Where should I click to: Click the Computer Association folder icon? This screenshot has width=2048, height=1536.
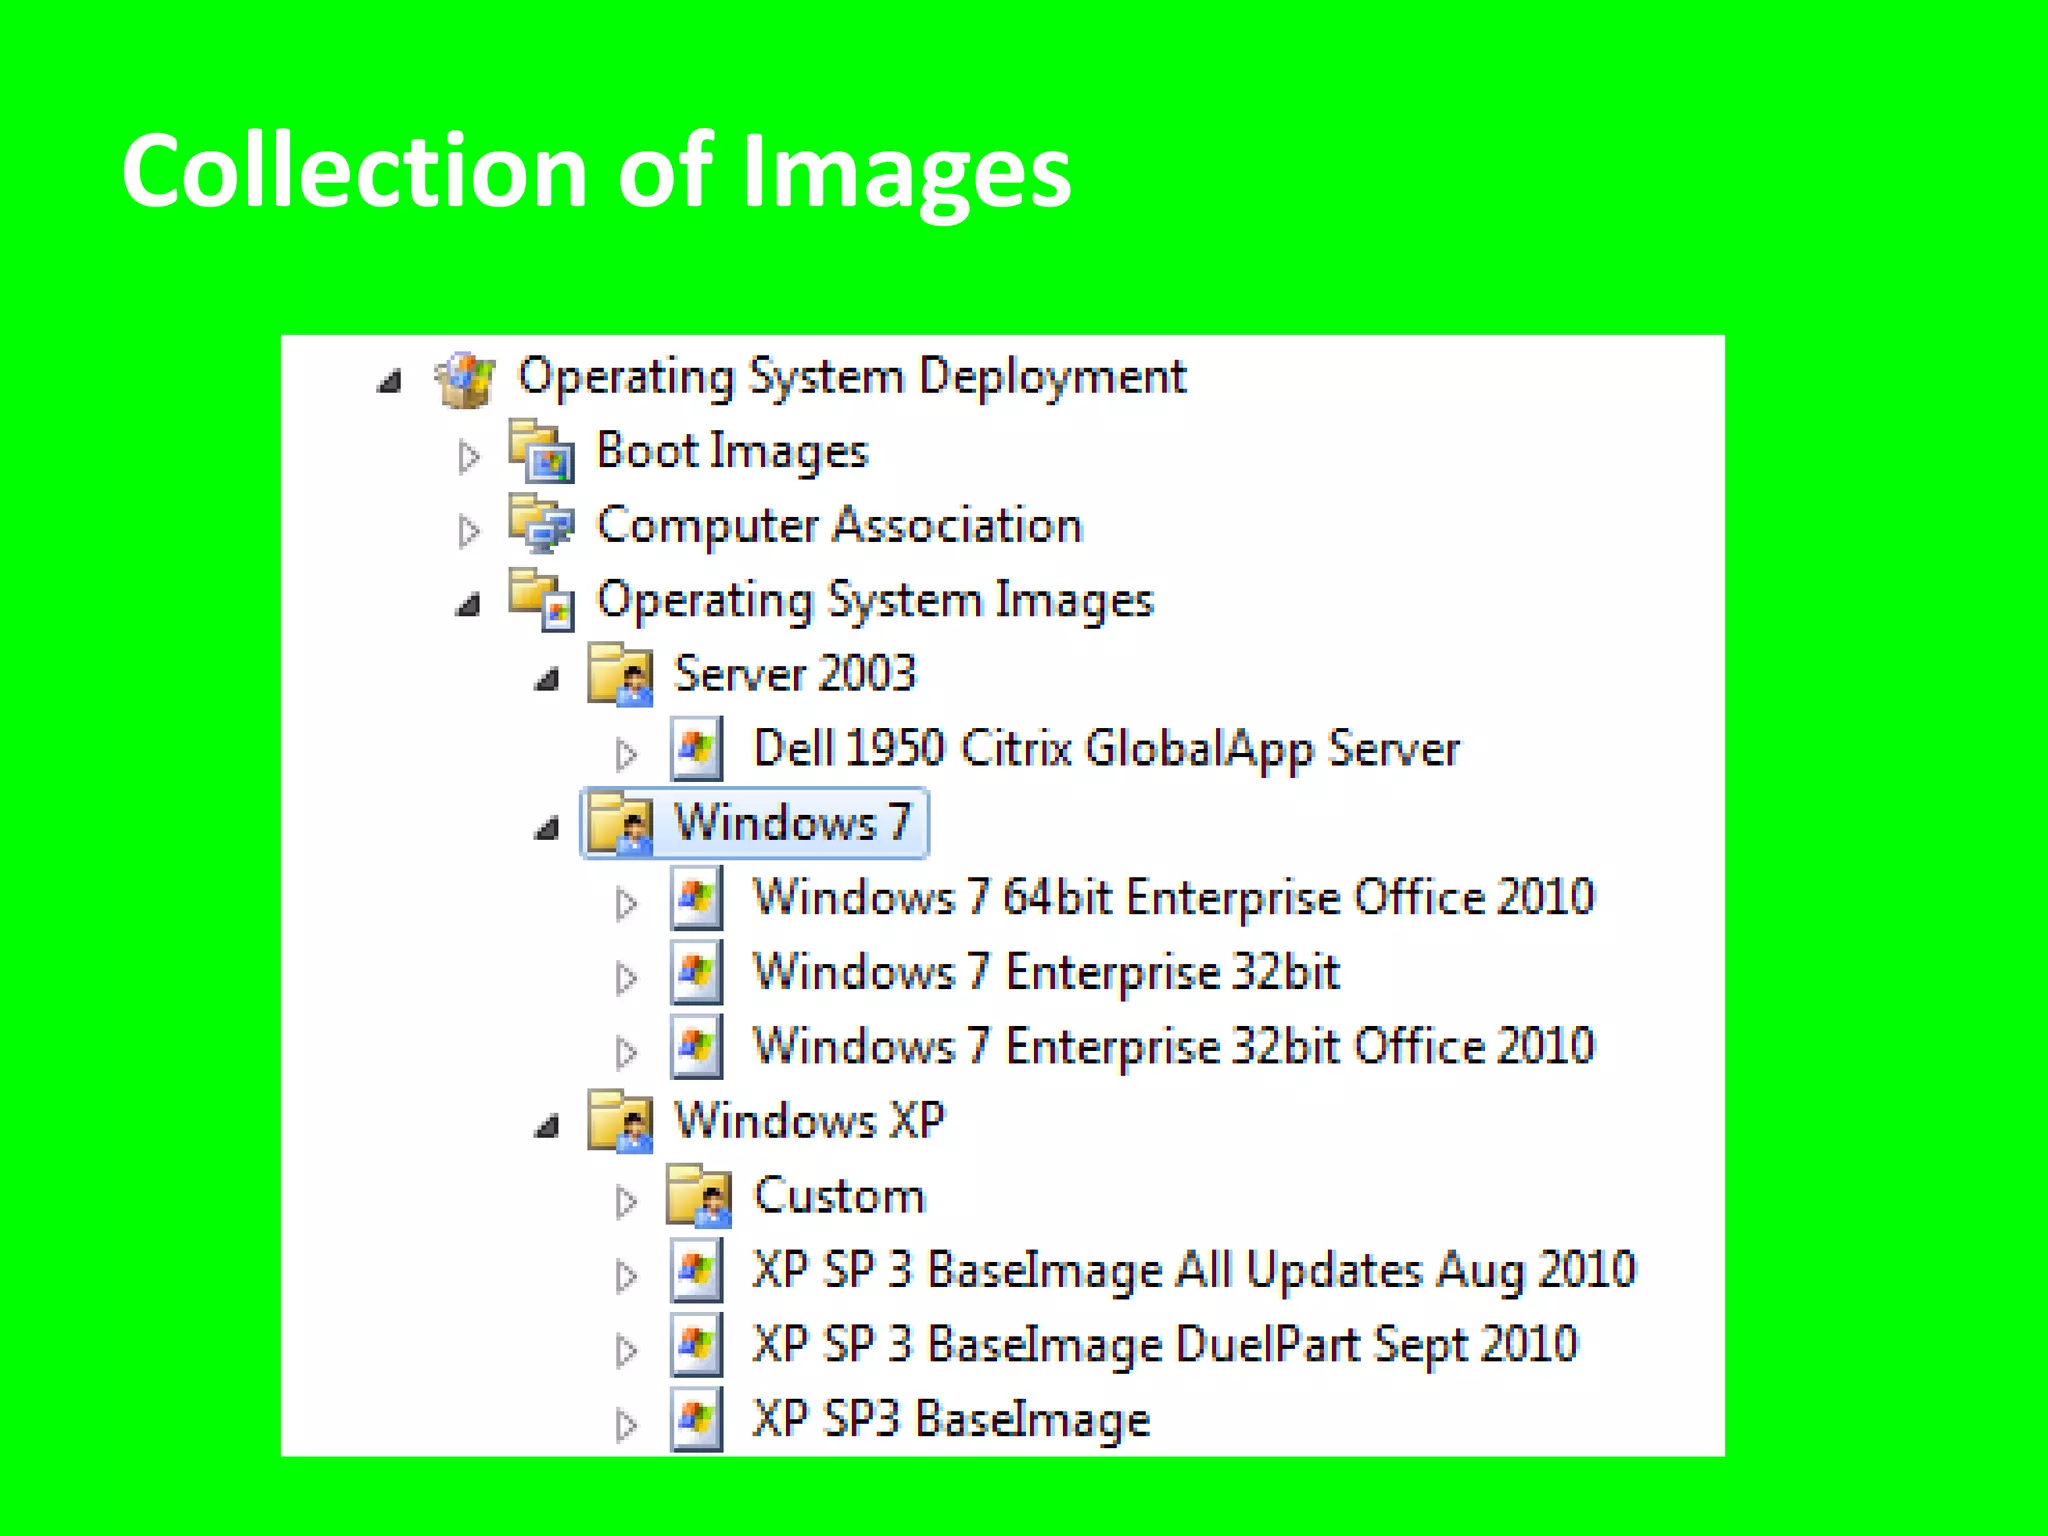pyautogui.click(x=541, y=525)
